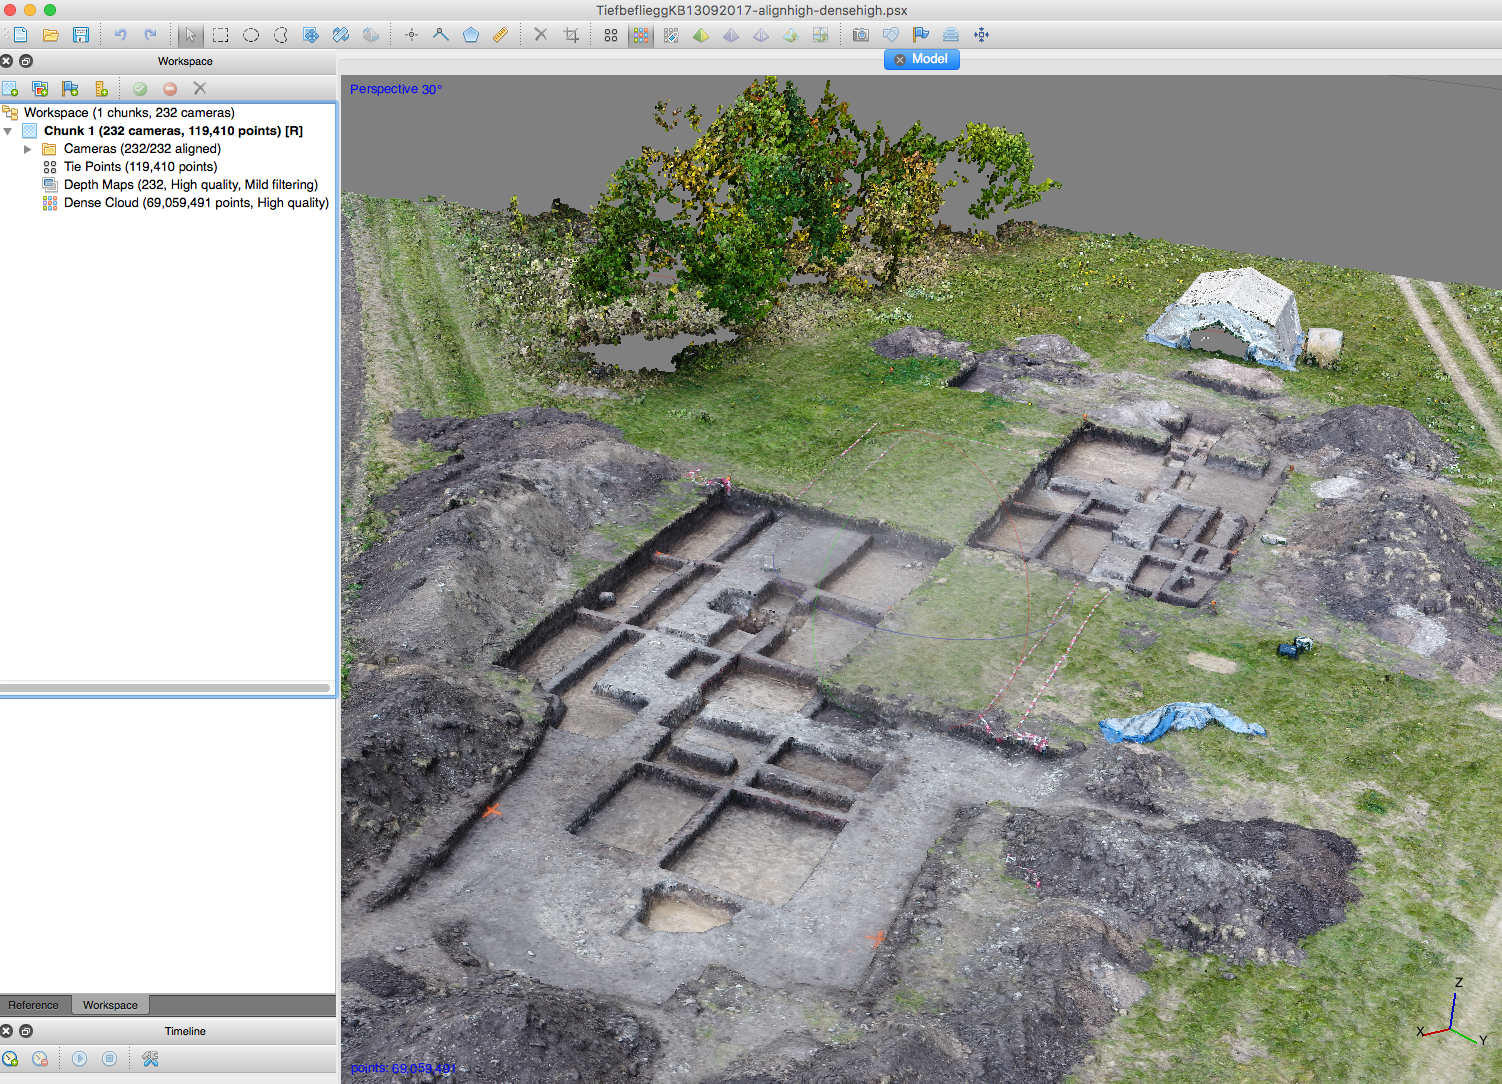
Task: Switch to Solid model view
Action: click(x=731, y=35)
